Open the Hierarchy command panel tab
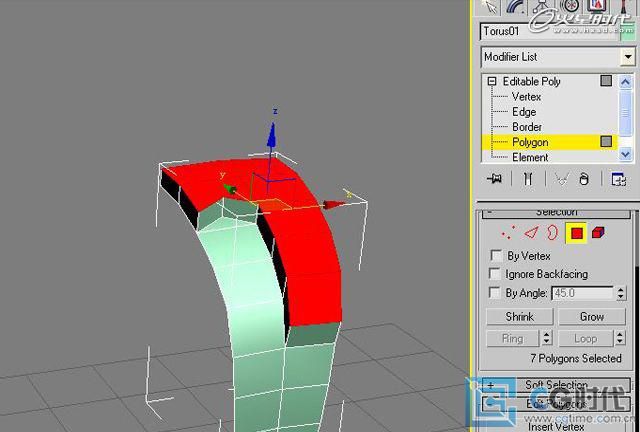 coord(543,7)
